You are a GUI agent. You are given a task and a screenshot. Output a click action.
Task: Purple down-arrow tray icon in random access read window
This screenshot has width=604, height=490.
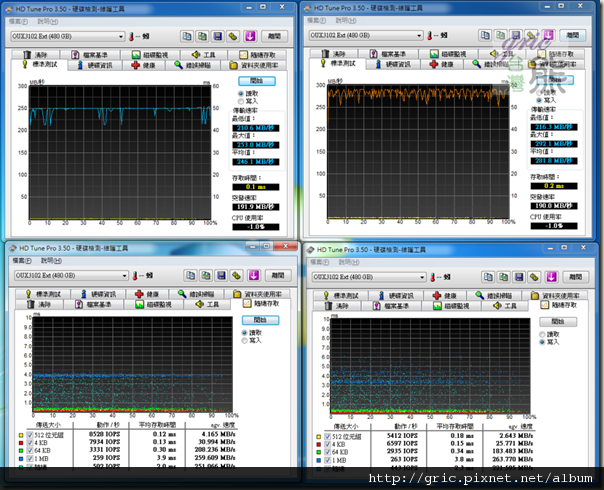click(253, 275)
